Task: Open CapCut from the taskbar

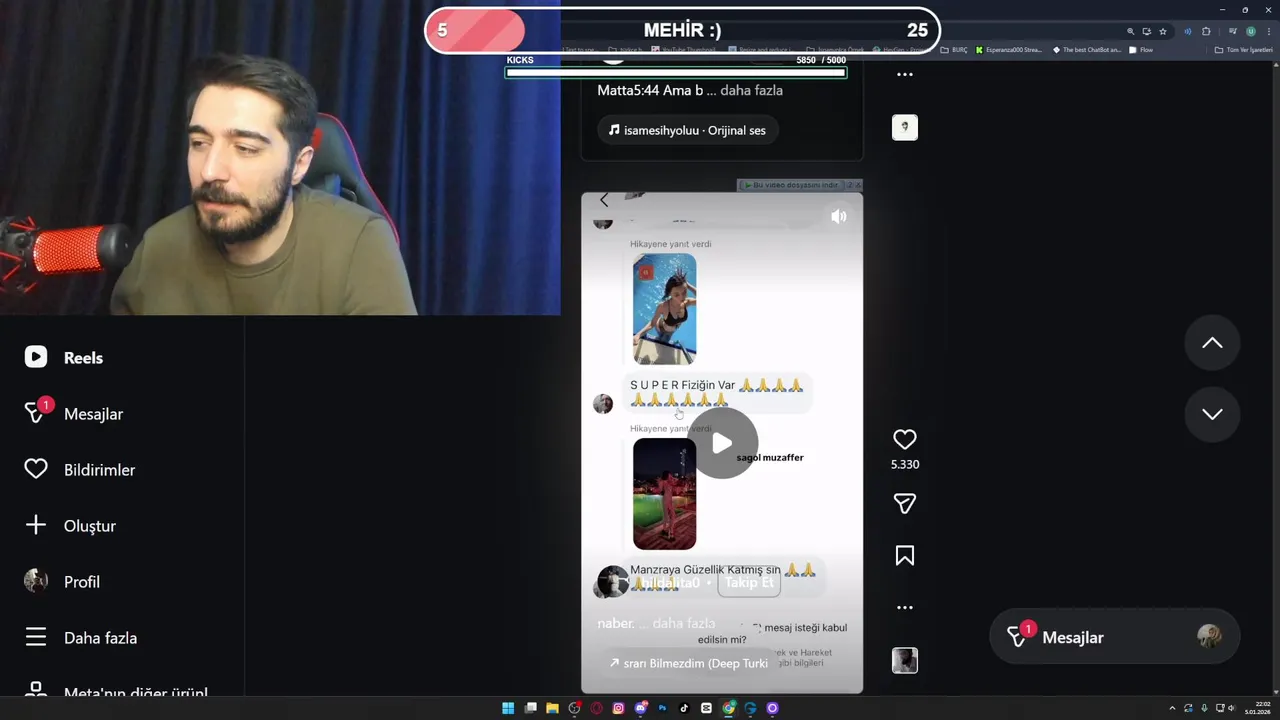Action: pos(706,708)
